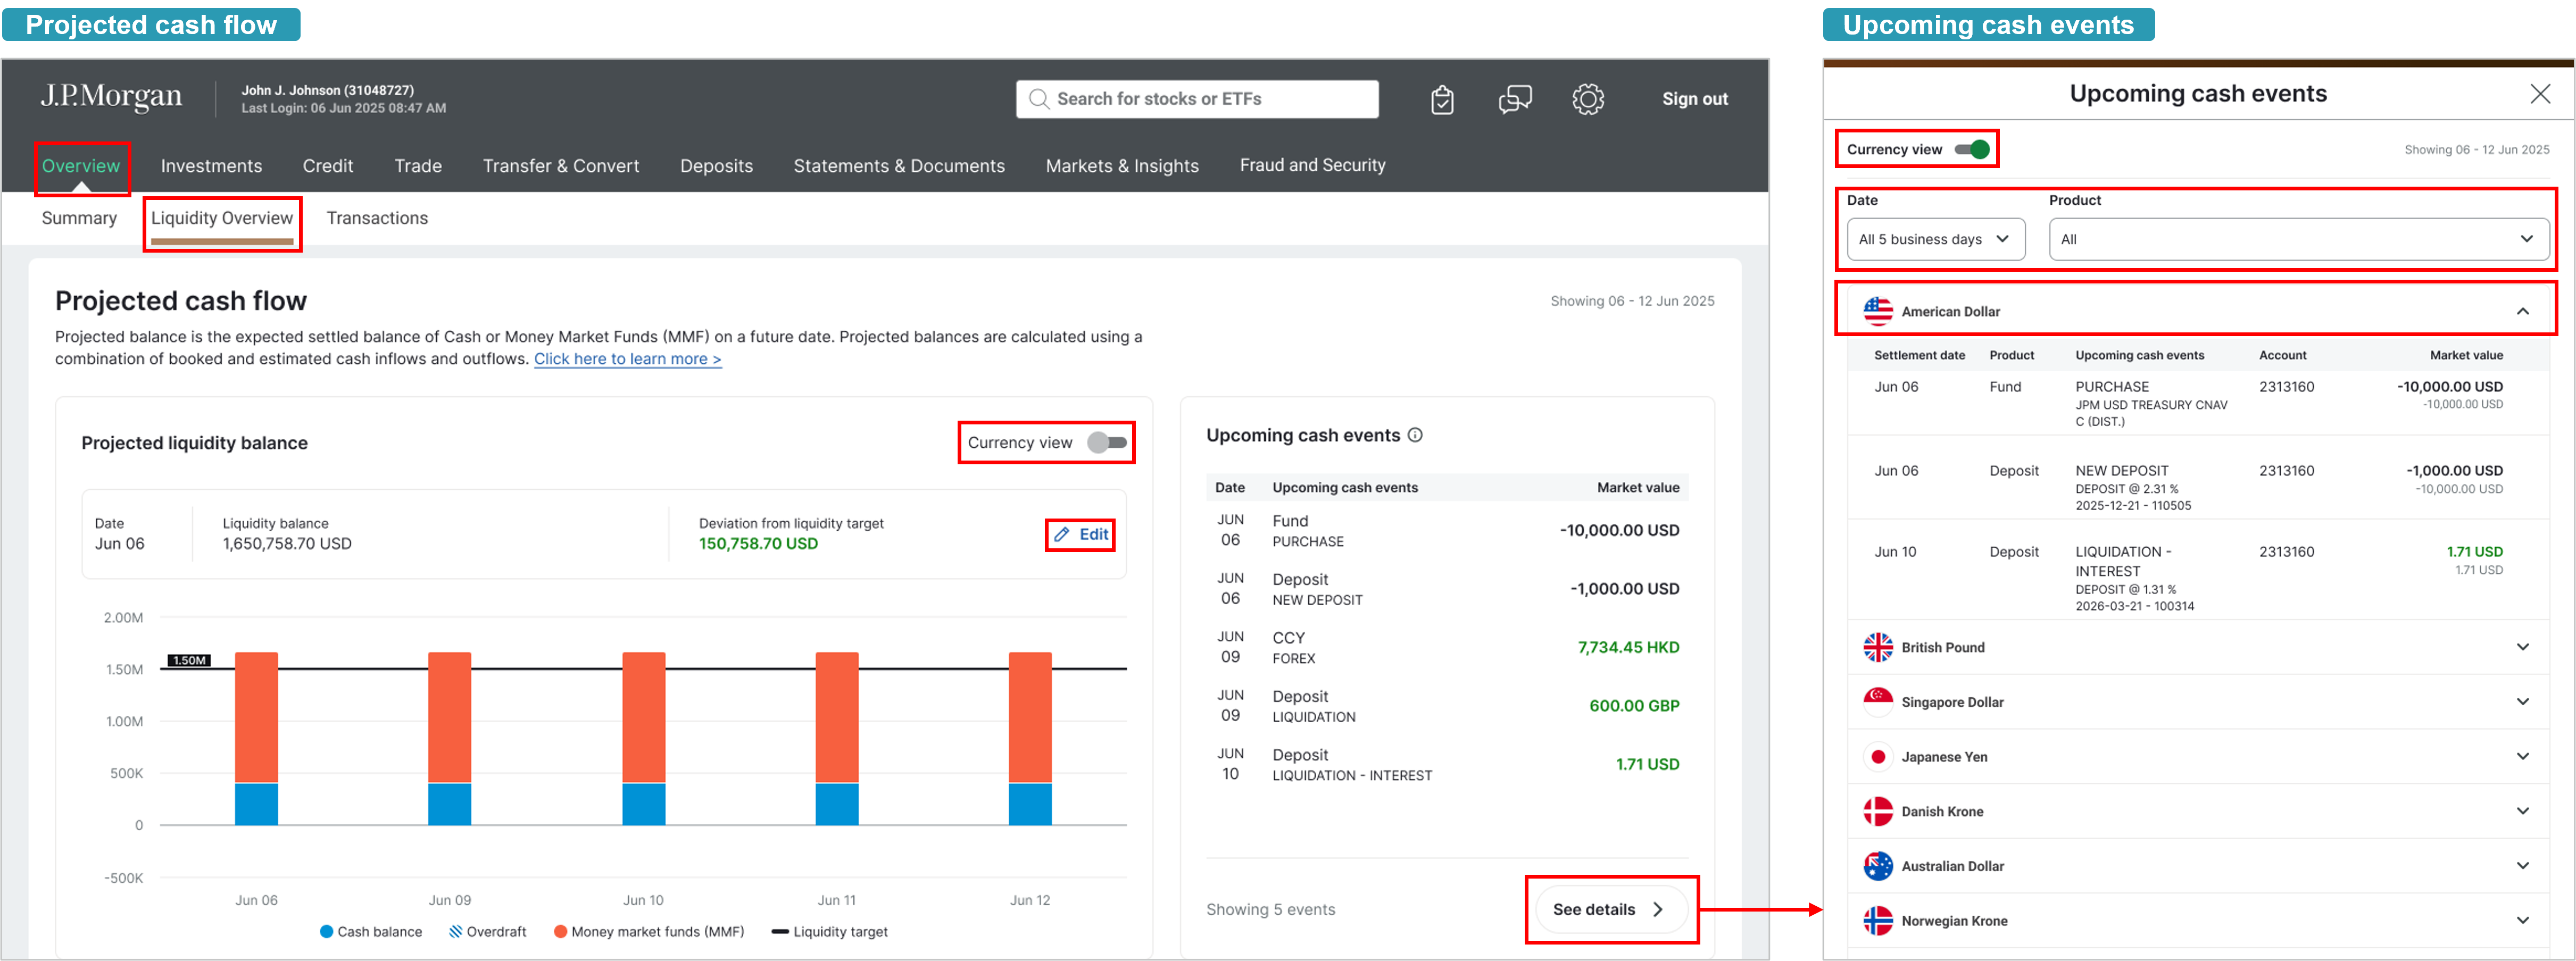The image size is (2576, 961).
Task: Turn off Currency view in Upcoming cash events panel
Action: tap(1972, 149)
